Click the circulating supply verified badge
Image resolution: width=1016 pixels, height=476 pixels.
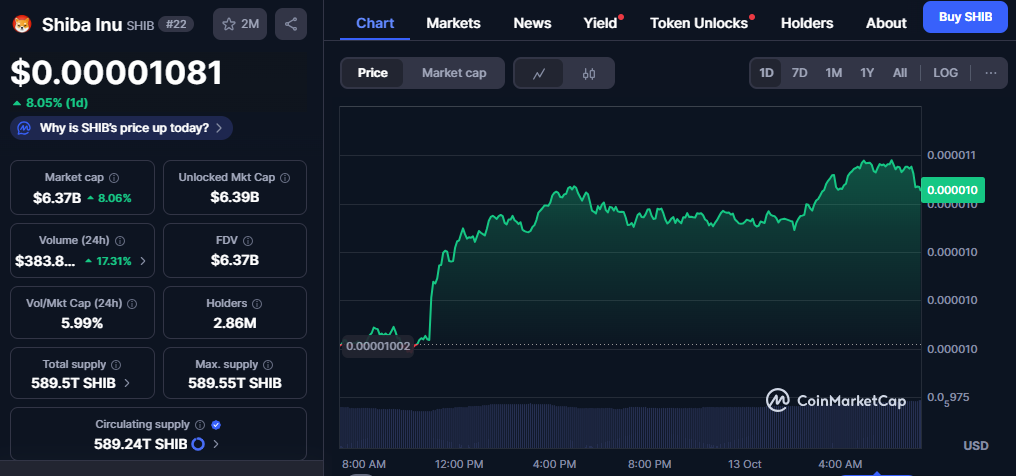[x=216, y=425]
